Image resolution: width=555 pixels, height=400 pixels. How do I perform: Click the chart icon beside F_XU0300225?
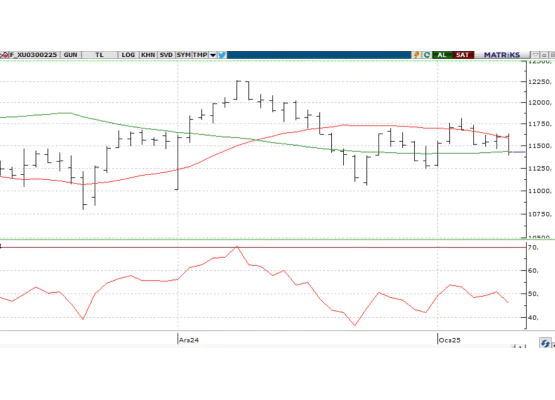pyautogui.click(x=4, y=55)
